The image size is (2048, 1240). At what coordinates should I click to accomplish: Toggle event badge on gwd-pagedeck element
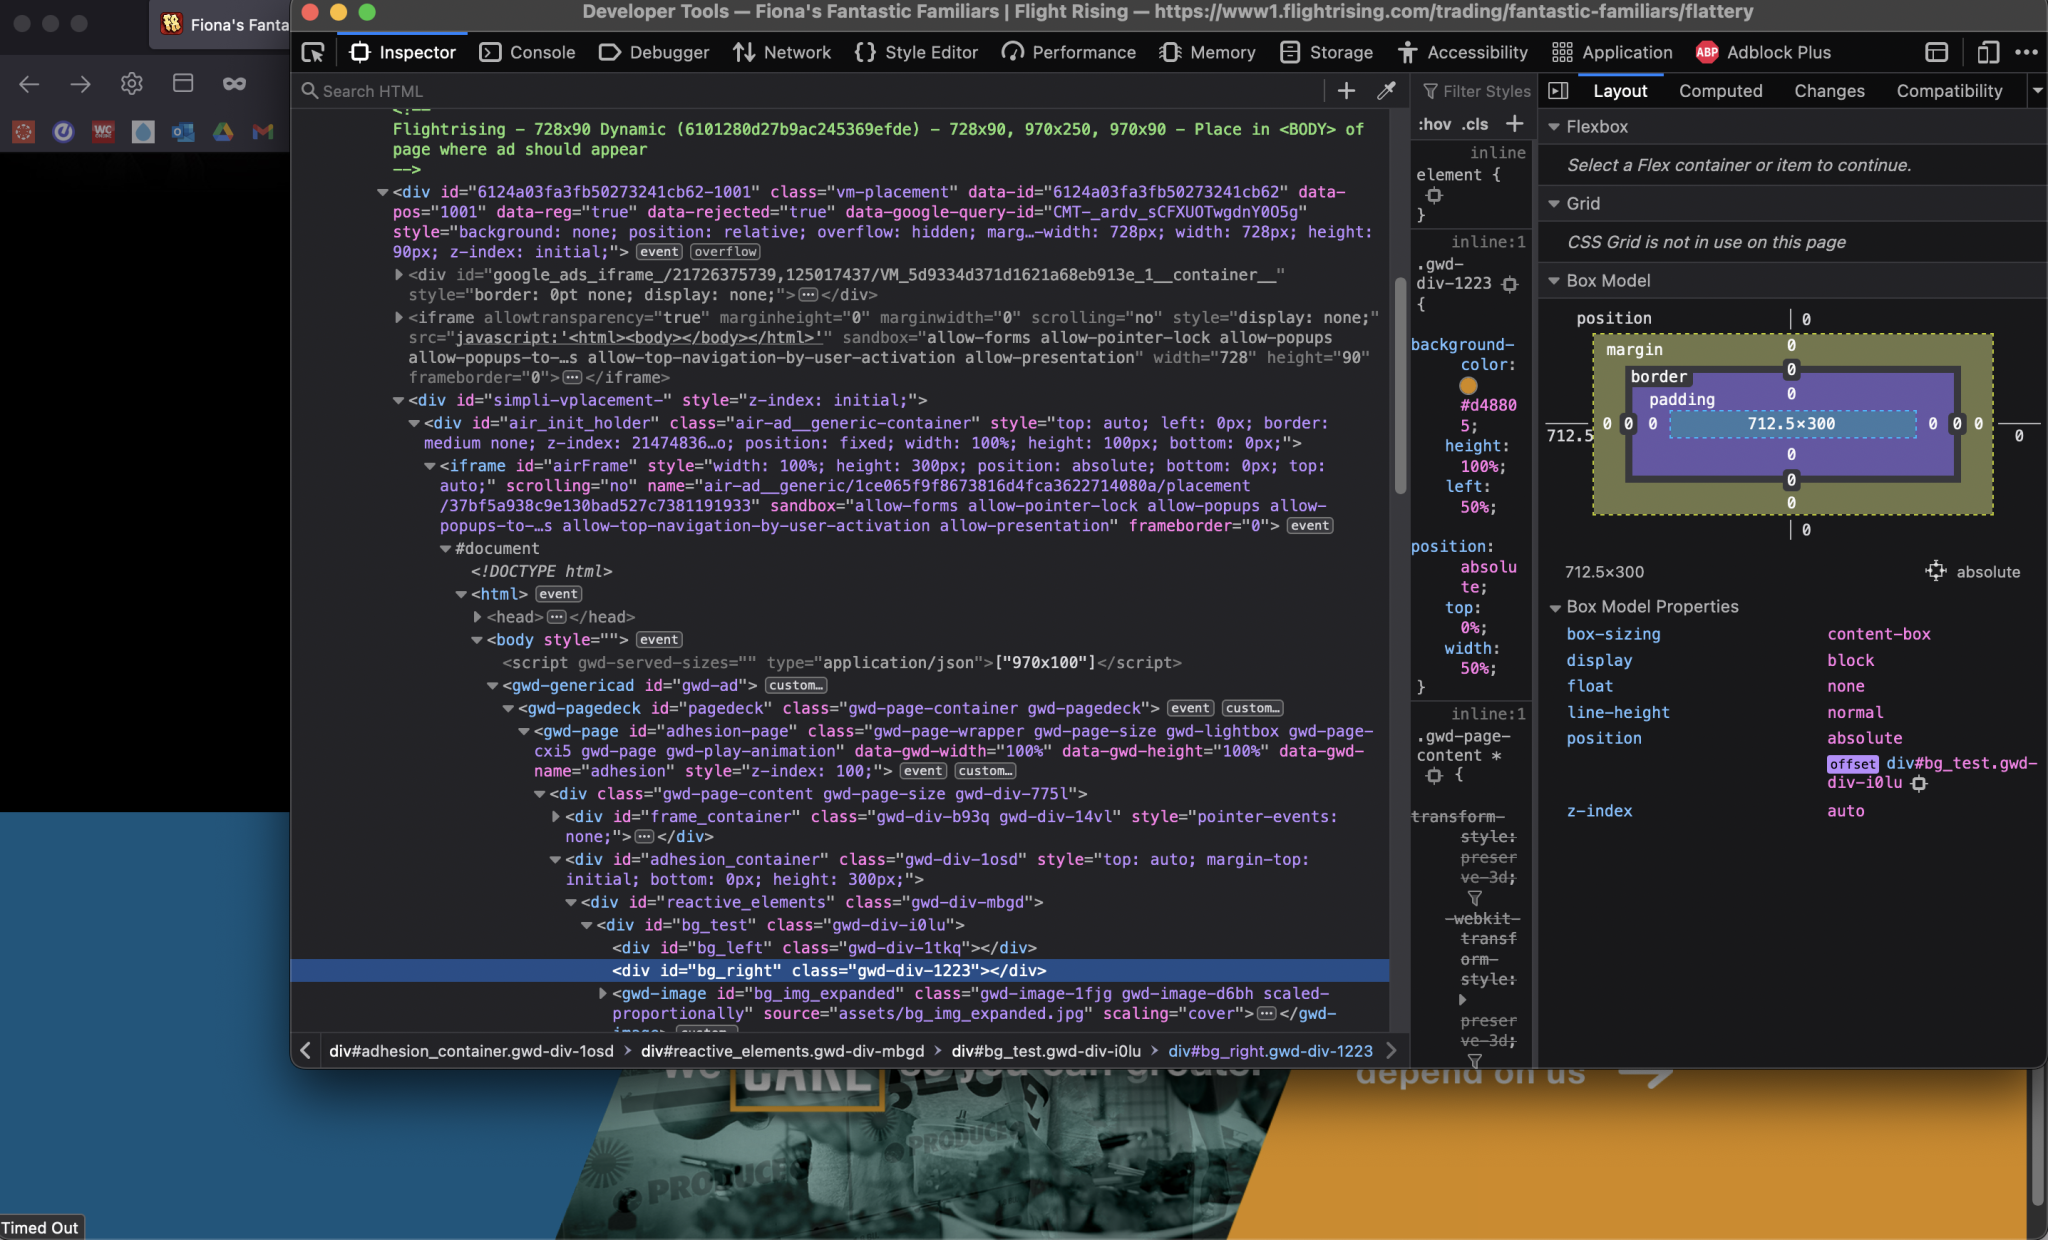(x=1190, y=709)
